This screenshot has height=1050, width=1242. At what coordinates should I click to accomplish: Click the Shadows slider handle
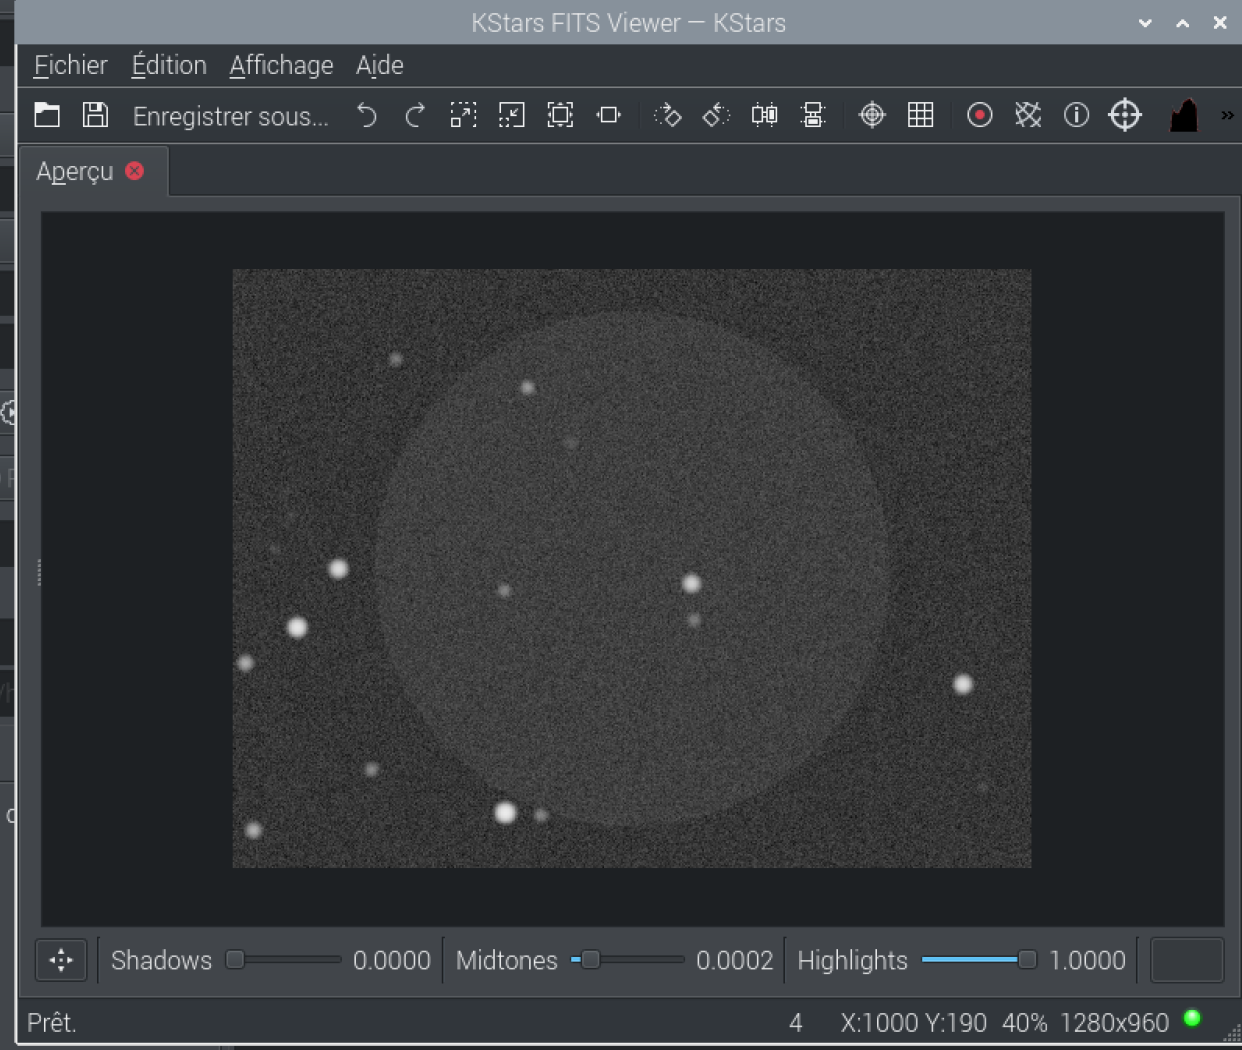[235, 960]
